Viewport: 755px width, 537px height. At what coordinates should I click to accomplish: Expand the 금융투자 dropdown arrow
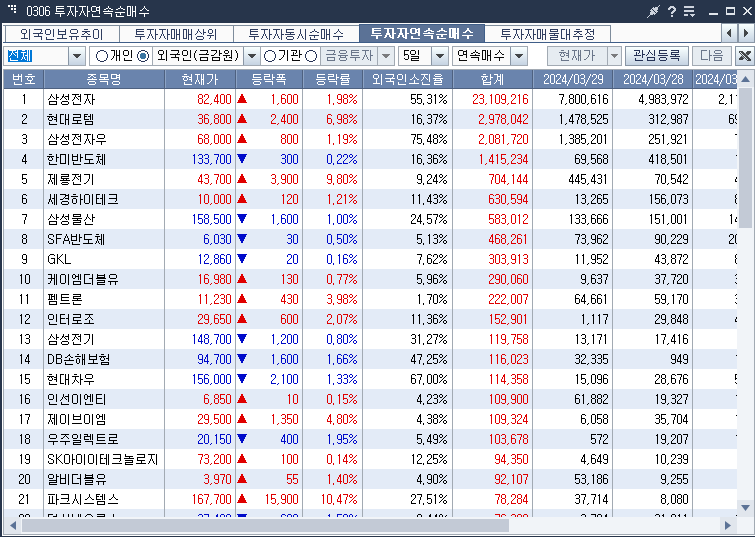386,56
